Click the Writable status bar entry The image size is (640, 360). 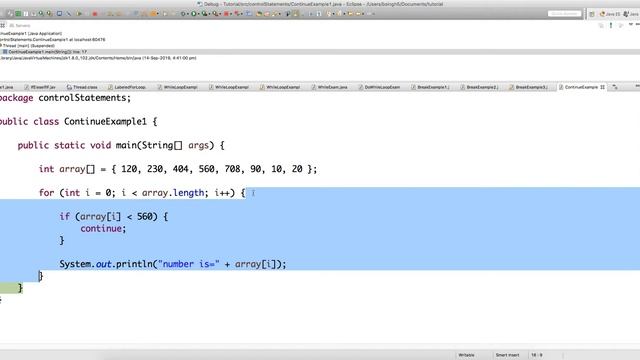pos(466,355)
